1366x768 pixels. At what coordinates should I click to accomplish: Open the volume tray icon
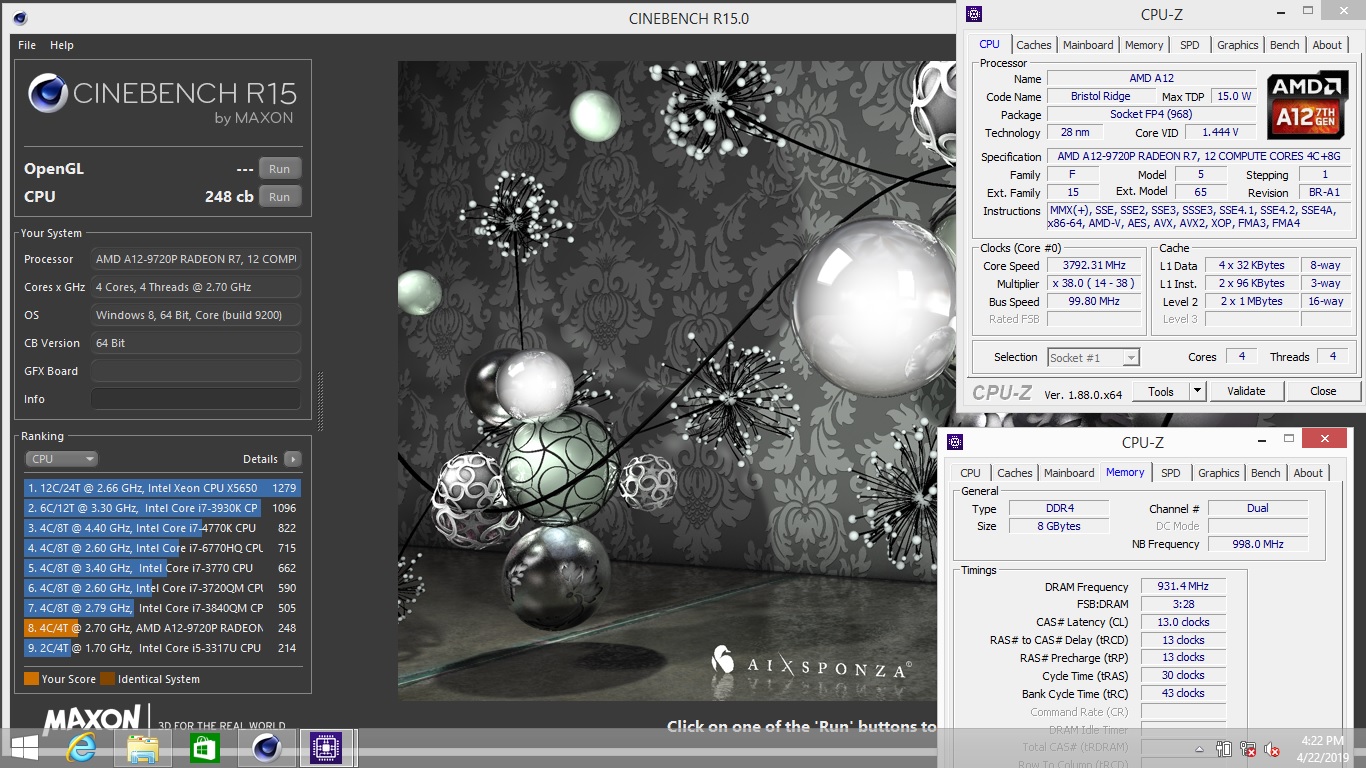pyautogui.click(x=1272, y=749)
